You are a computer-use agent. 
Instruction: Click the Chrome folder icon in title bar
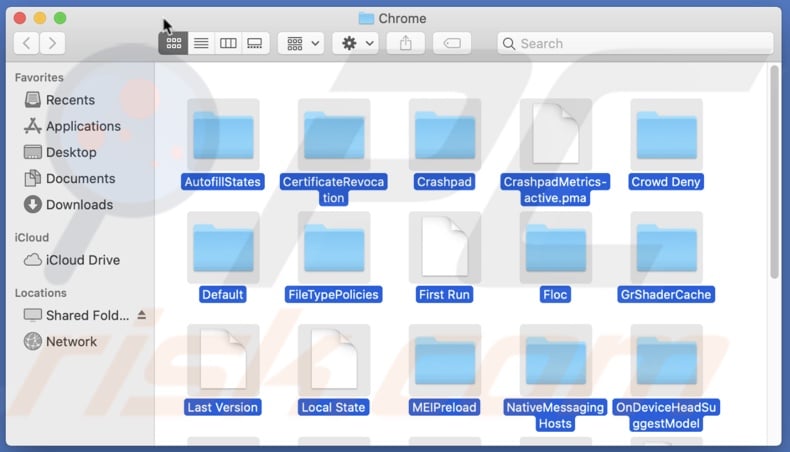coord(366,19)
